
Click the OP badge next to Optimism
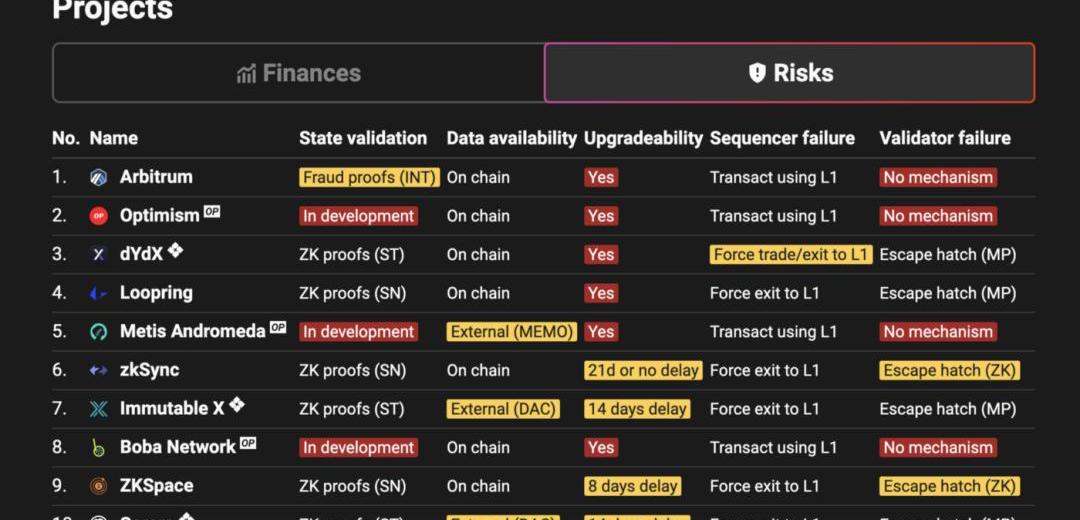click(x=211, y=212)
